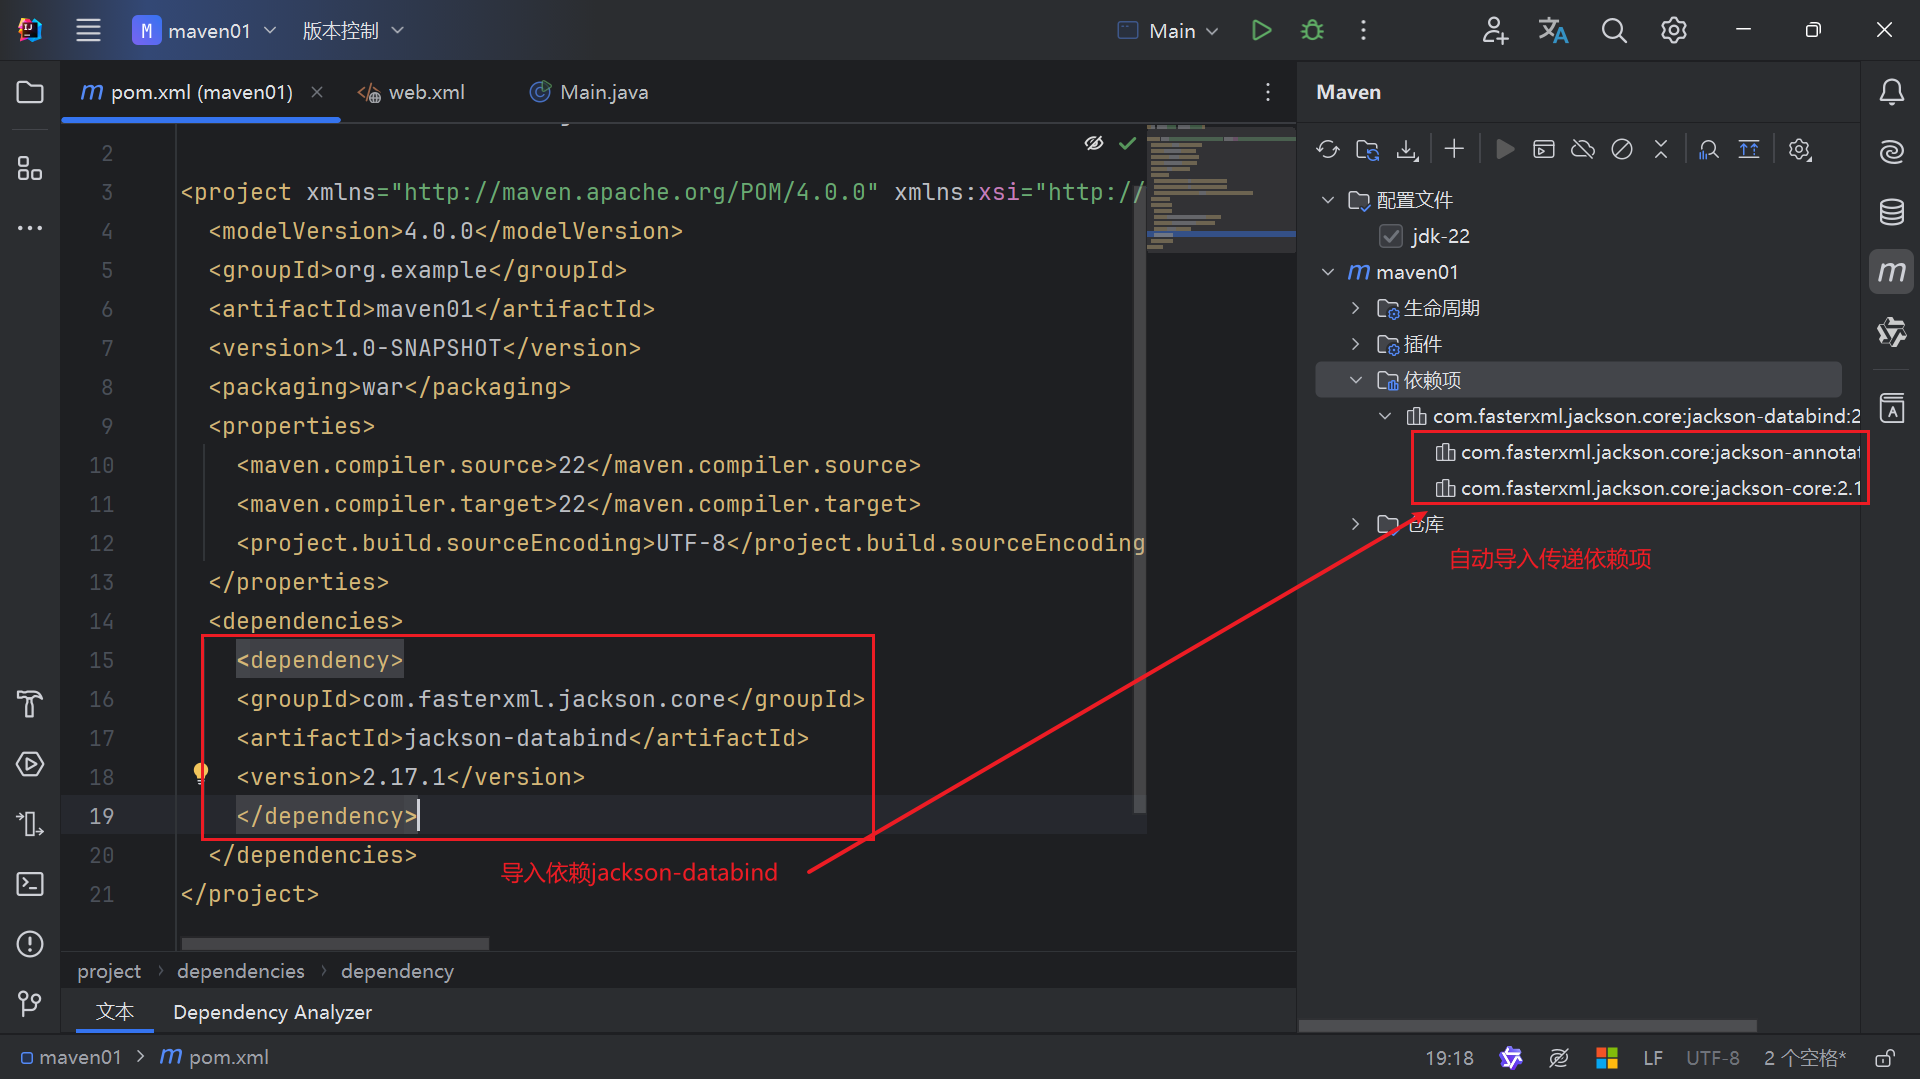Toggle file read-only lock in status bar
1920x1079 pixels.
pos(1884,1058)
